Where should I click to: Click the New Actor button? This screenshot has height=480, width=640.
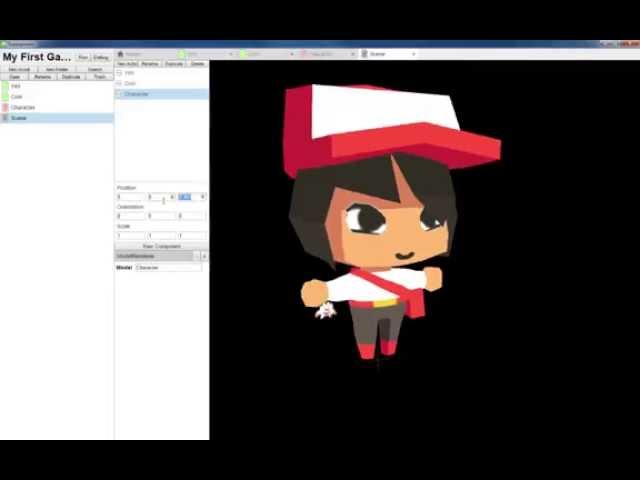[127, 64]
